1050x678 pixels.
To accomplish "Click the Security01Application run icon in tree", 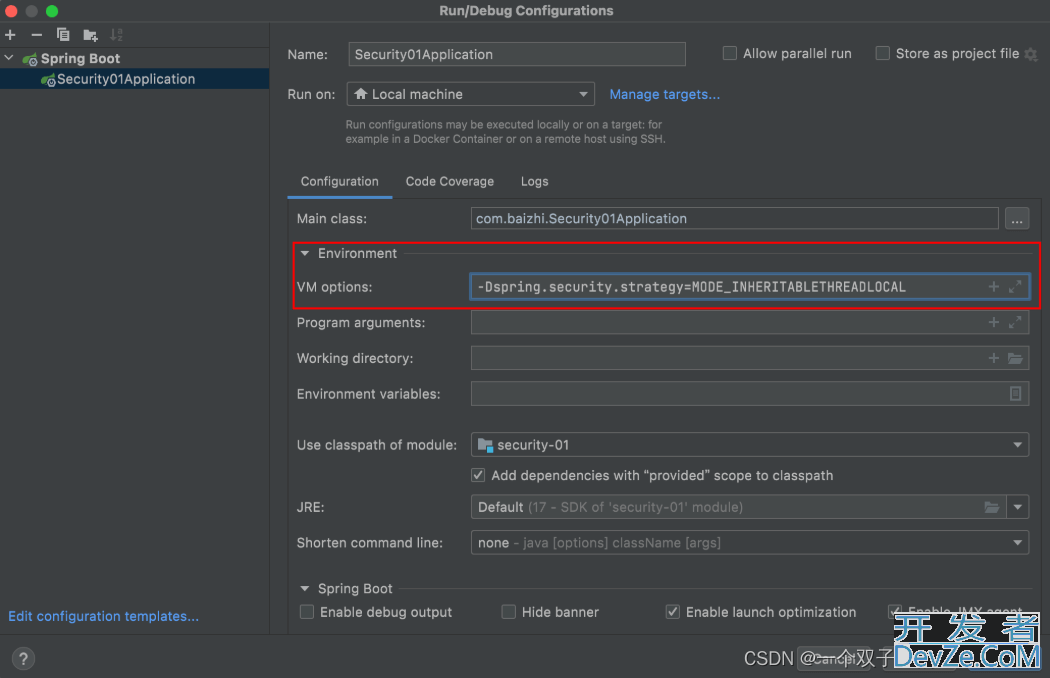I will pyautogui.click(x=48, y=80).
